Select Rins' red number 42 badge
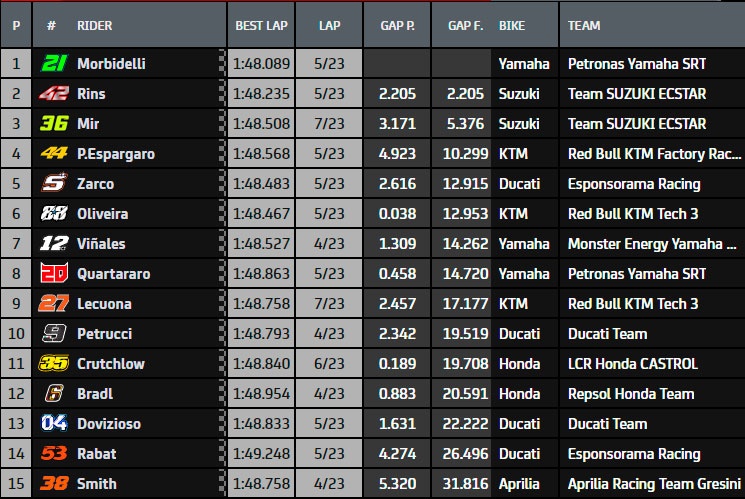Viewport: 745px width, 499px height. click(x=54, y=93)
